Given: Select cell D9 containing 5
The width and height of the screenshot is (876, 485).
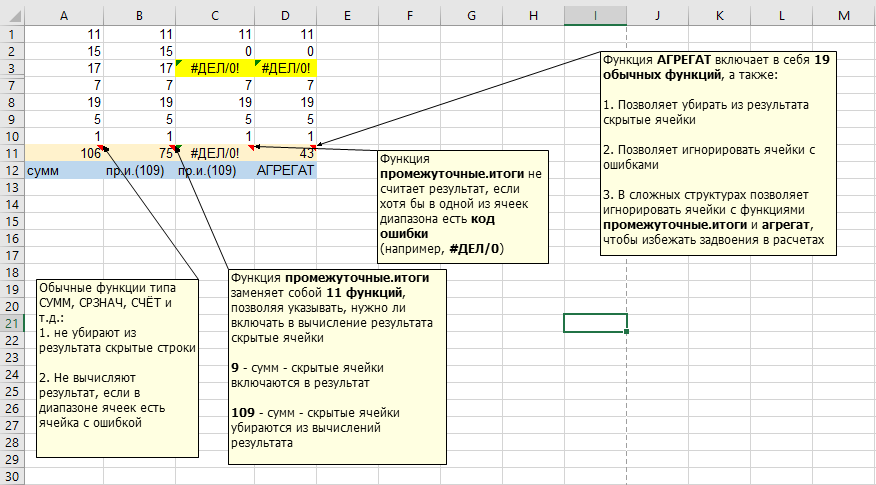Looking at the screenshot, I should point(285,120).
